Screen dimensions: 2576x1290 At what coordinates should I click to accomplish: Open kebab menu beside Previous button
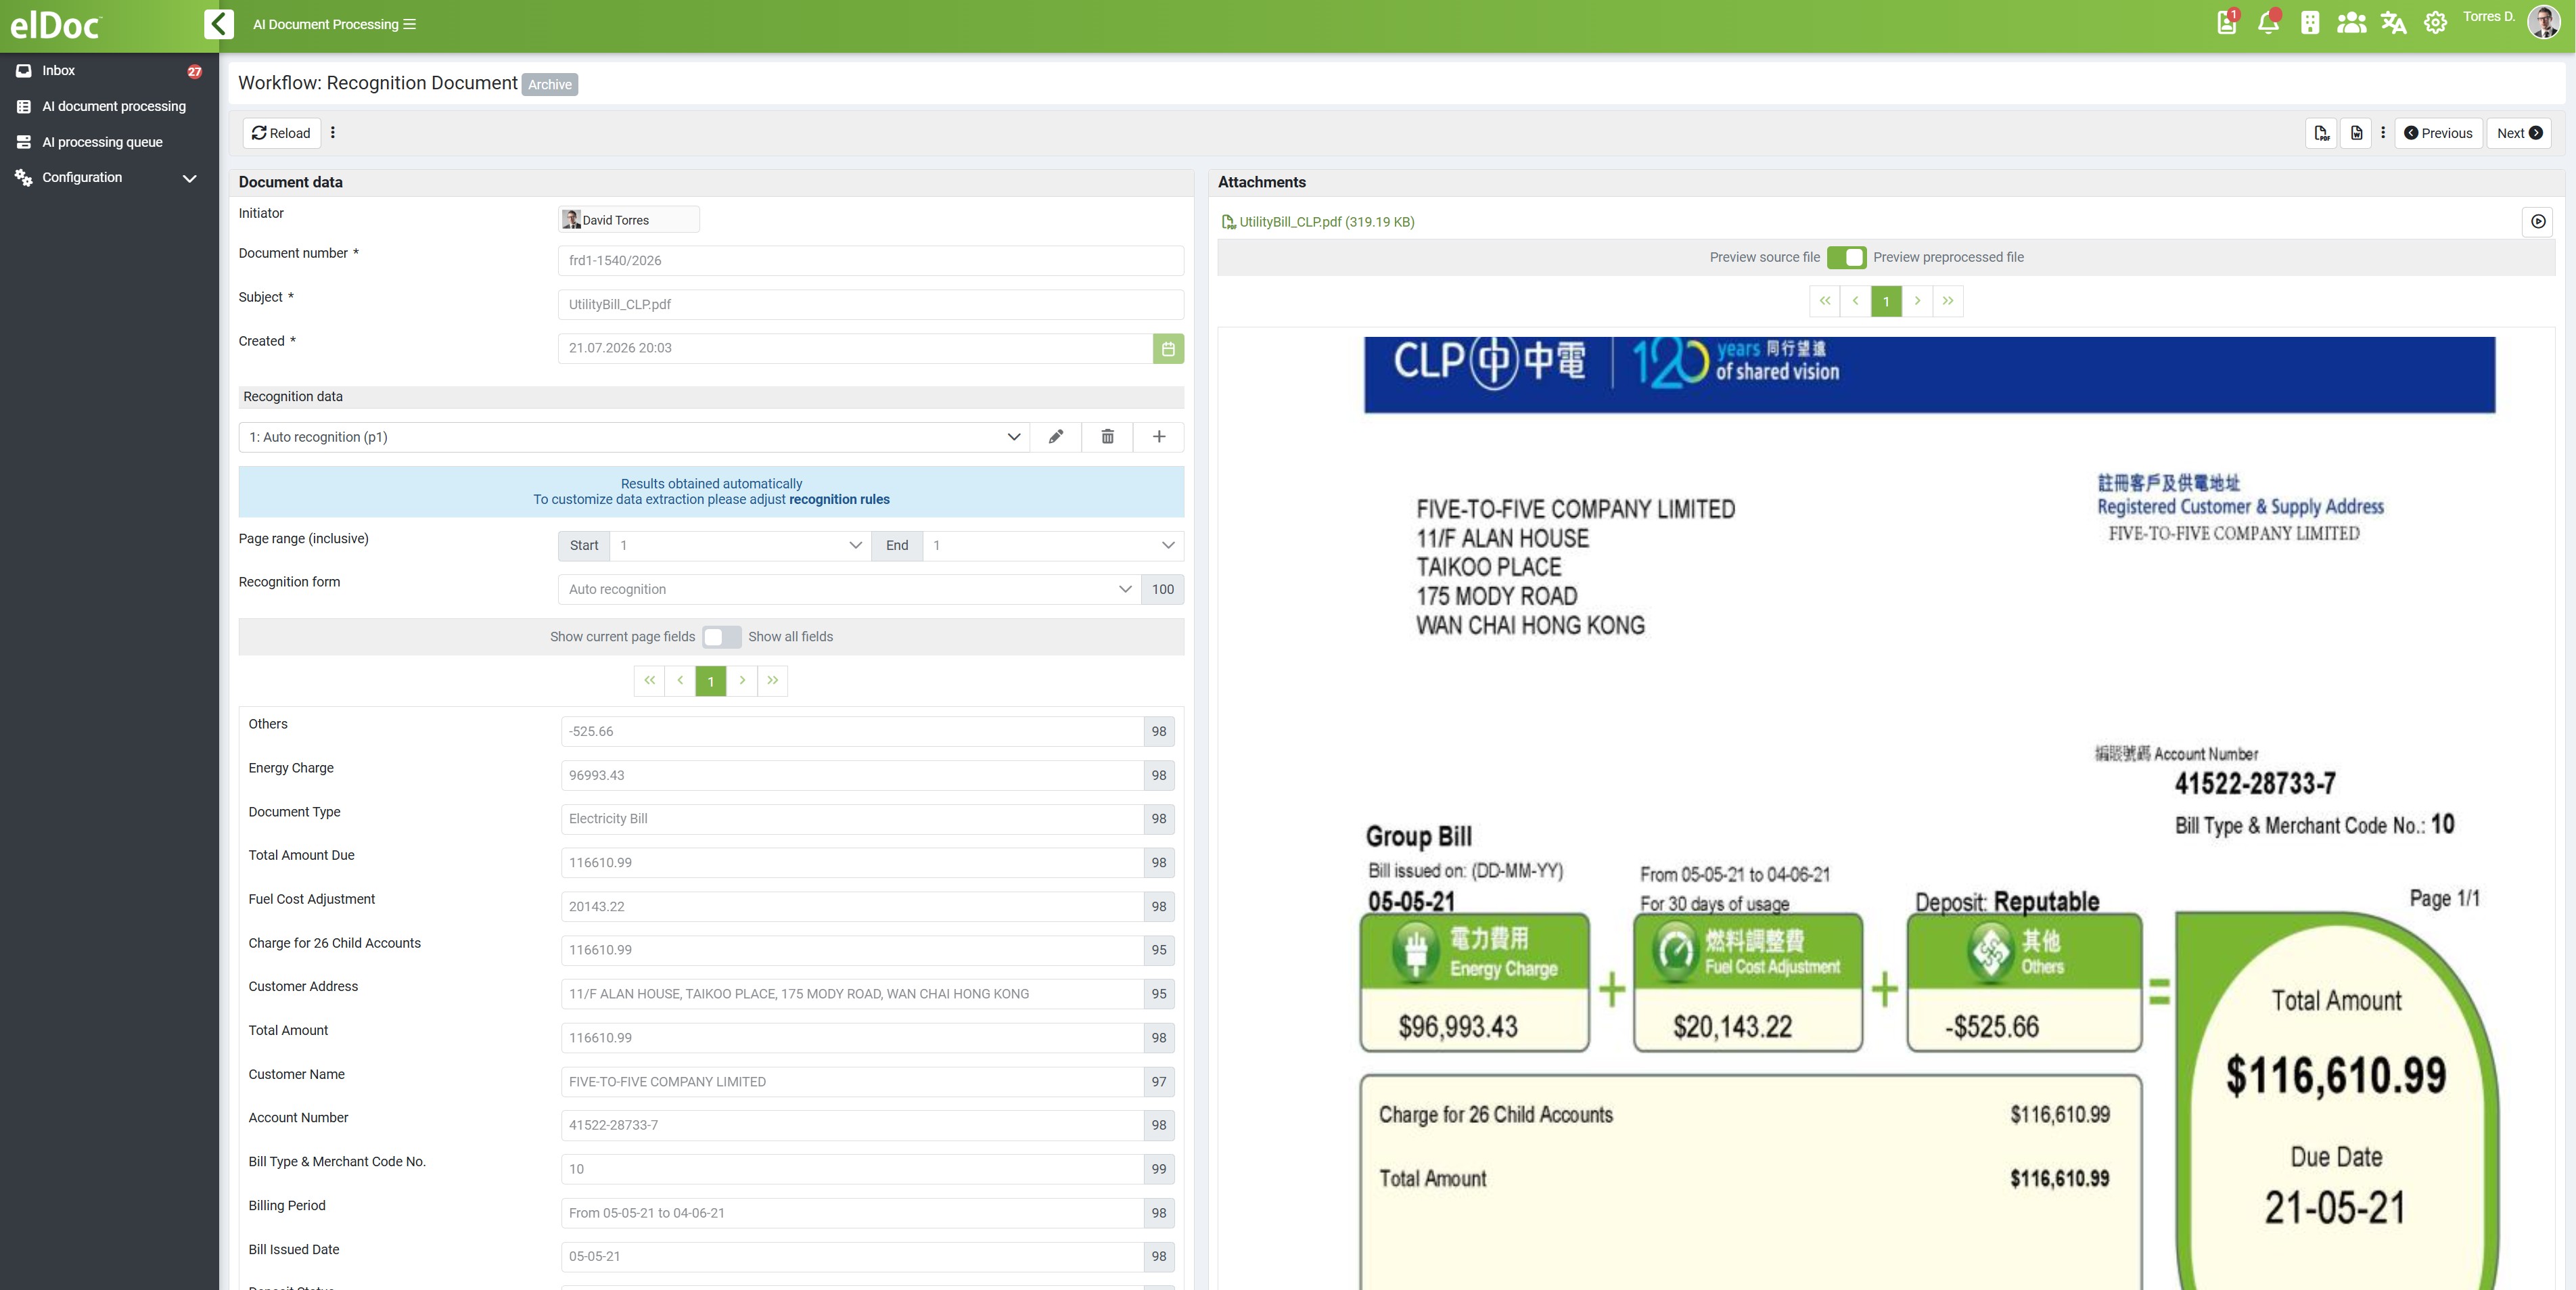coord(2383,133)
